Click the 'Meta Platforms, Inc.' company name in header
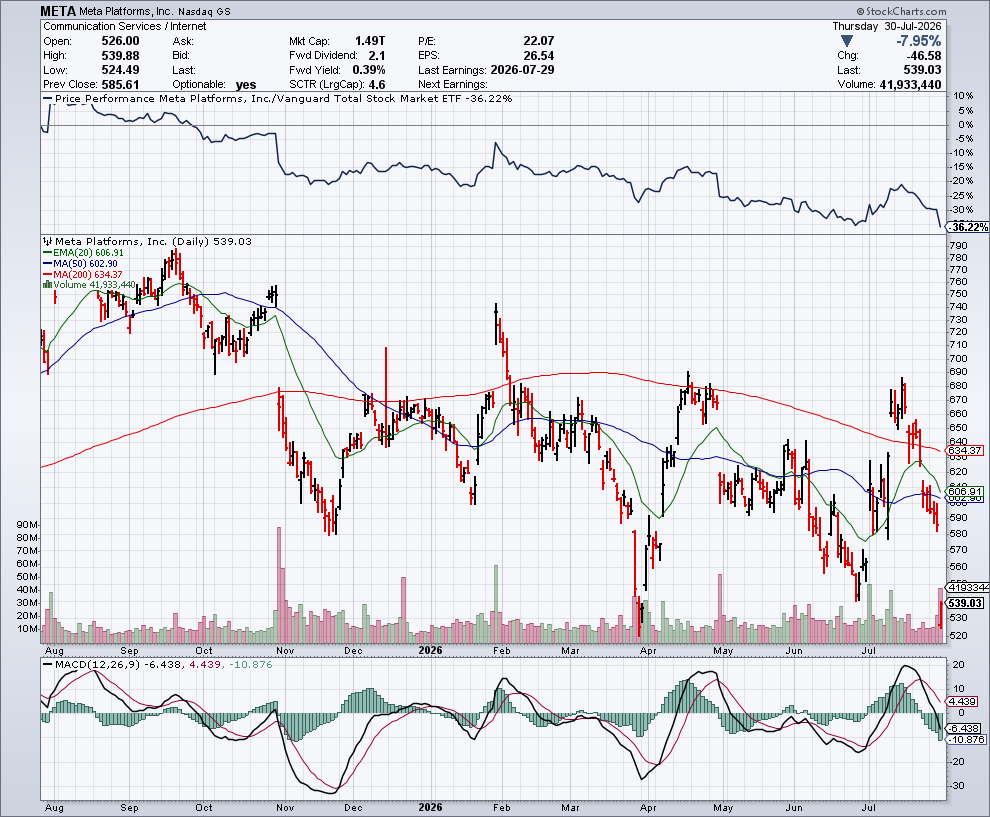Screen dimensions: 990x817 point(126,12)
